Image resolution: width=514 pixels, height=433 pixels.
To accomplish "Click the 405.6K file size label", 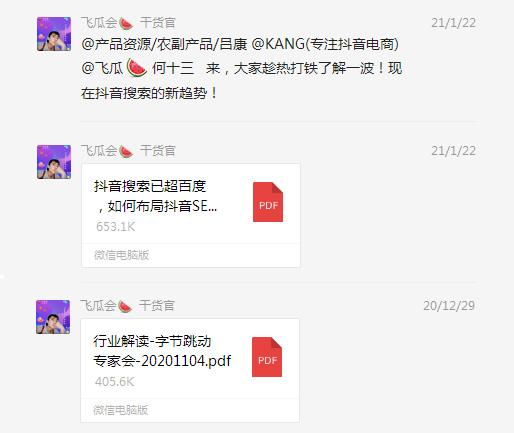I will 114,382.
